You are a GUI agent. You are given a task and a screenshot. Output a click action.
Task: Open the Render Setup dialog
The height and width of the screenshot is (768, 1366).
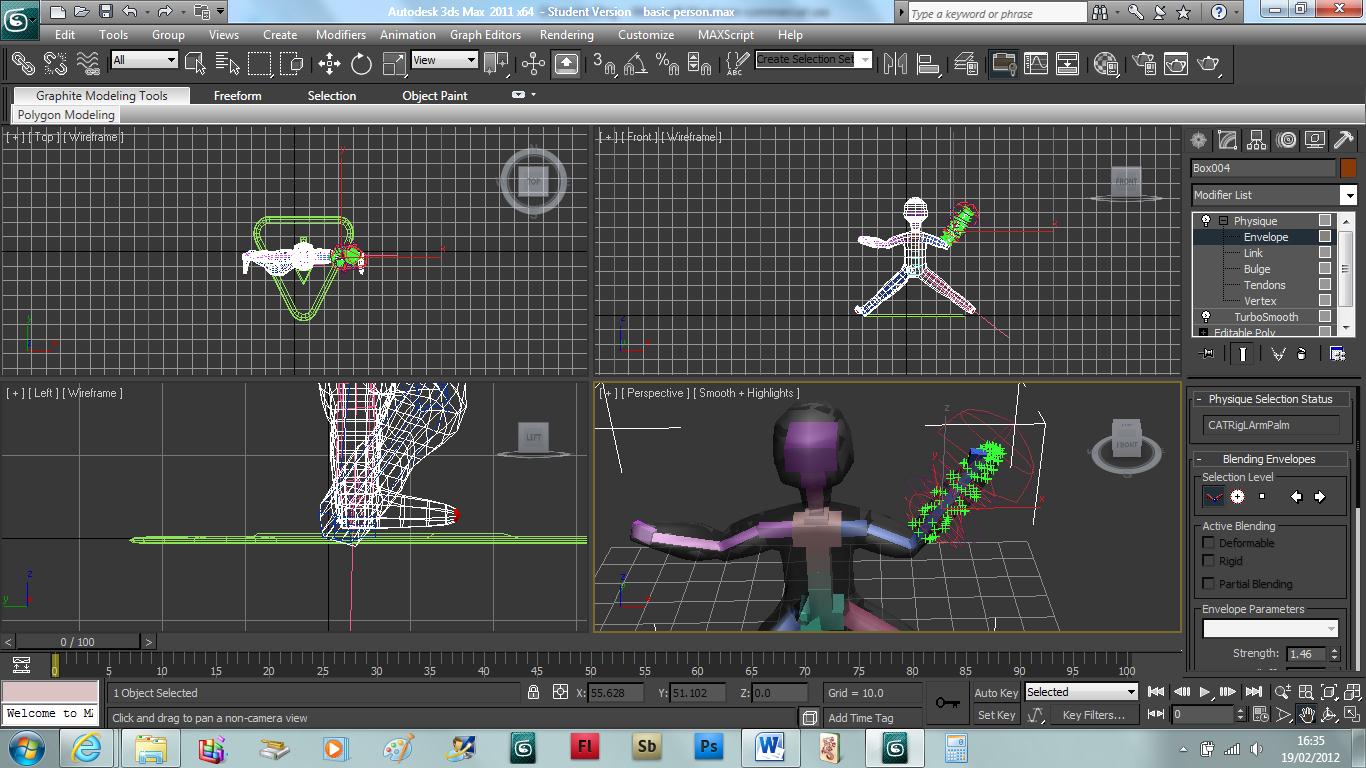tap(1146, 64)
